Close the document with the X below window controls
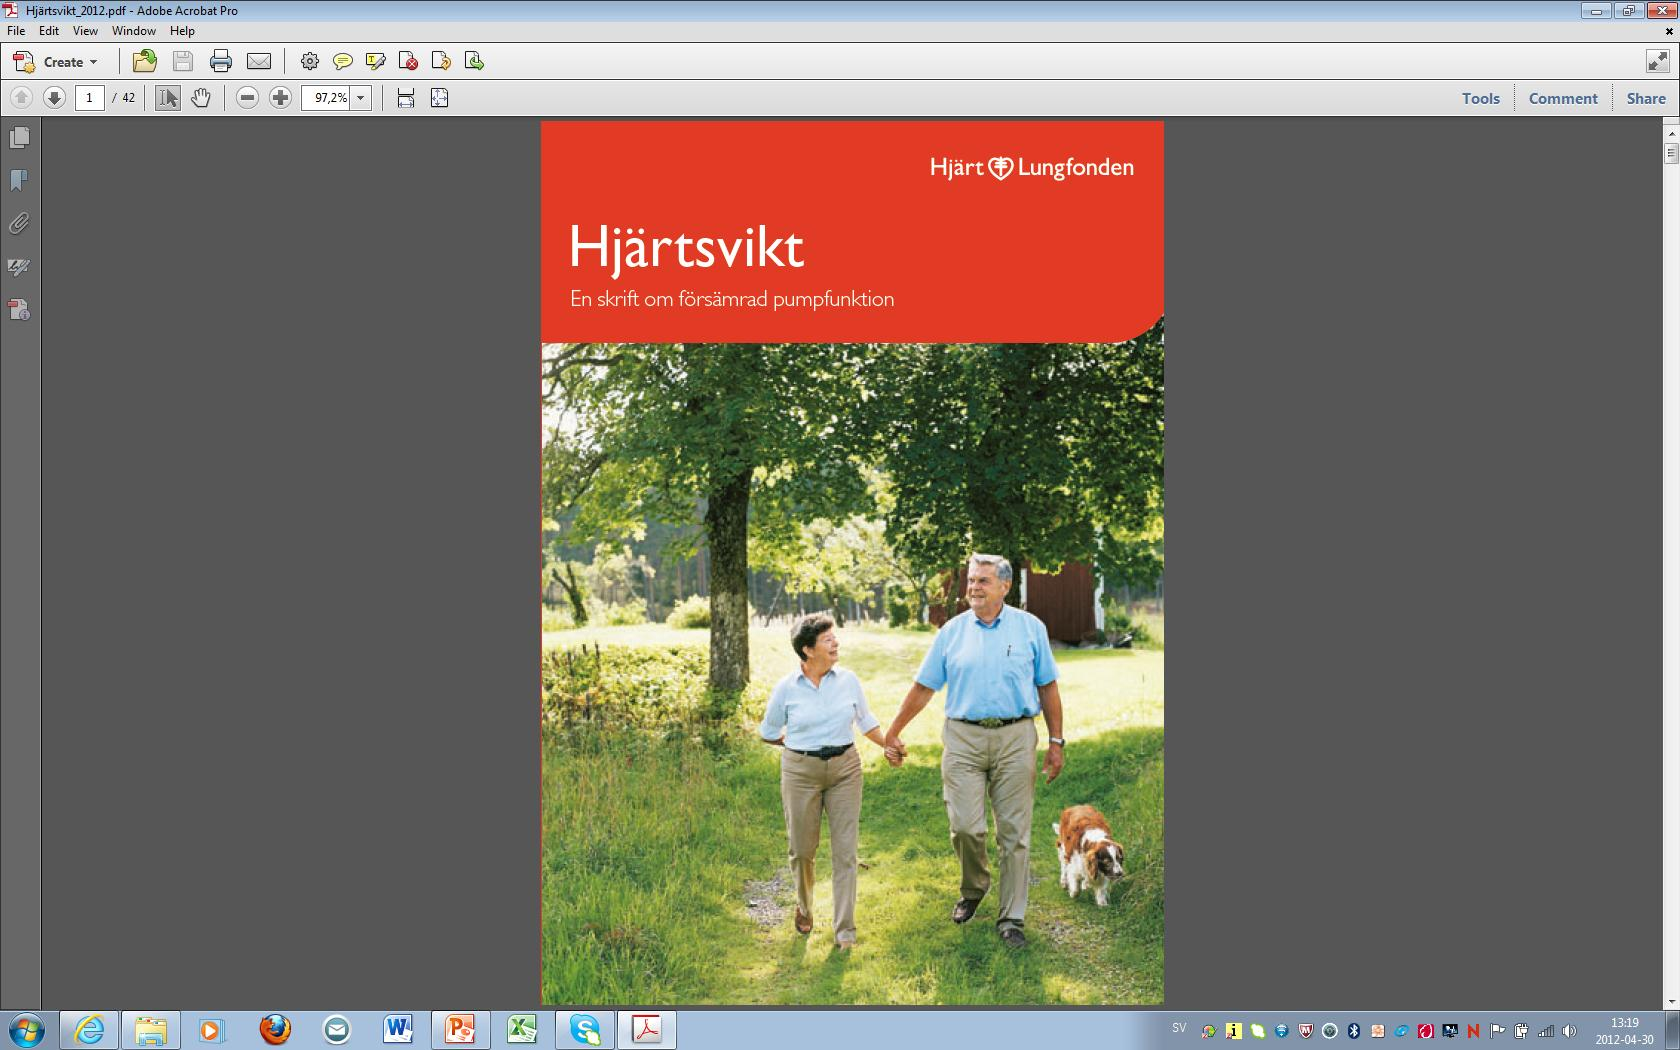Viewport: 1680px width, 1050px height. pos(1669,31)
